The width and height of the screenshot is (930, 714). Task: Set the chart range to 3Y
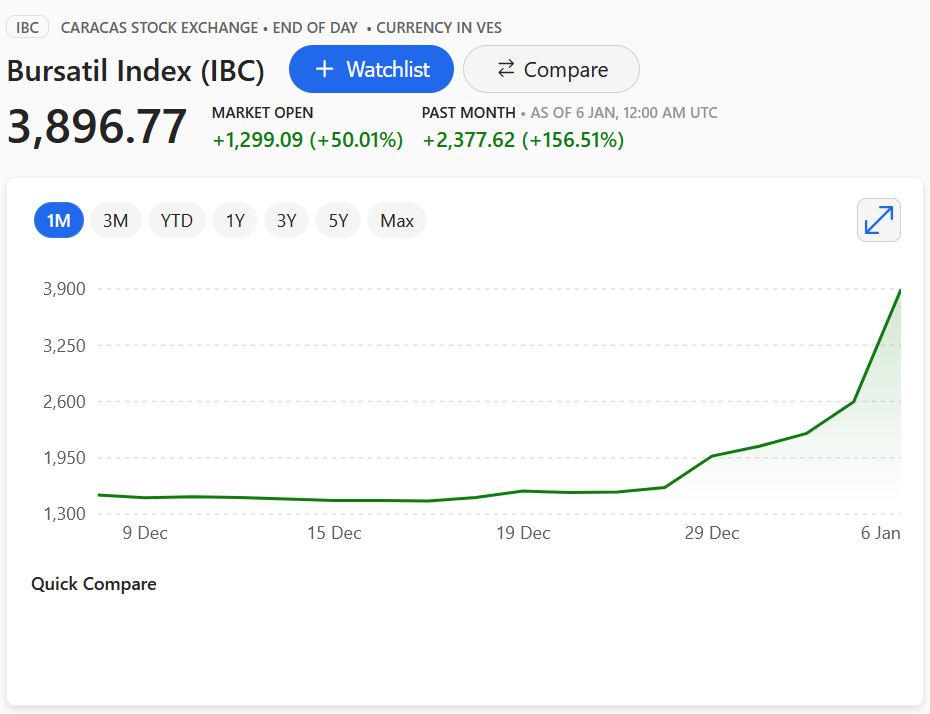pos(287,220)
